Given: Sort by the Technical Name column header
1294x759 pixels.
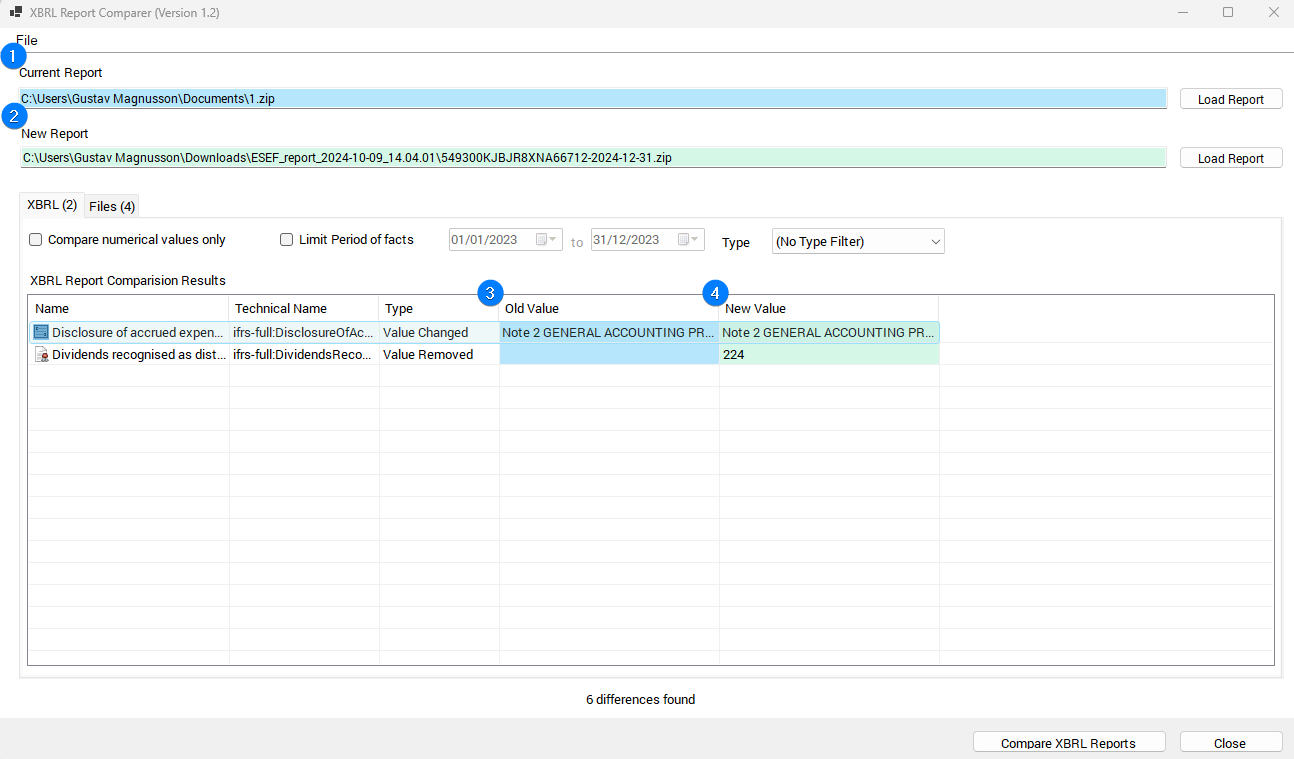Looking at the screenshot, I should pos(304,308).
